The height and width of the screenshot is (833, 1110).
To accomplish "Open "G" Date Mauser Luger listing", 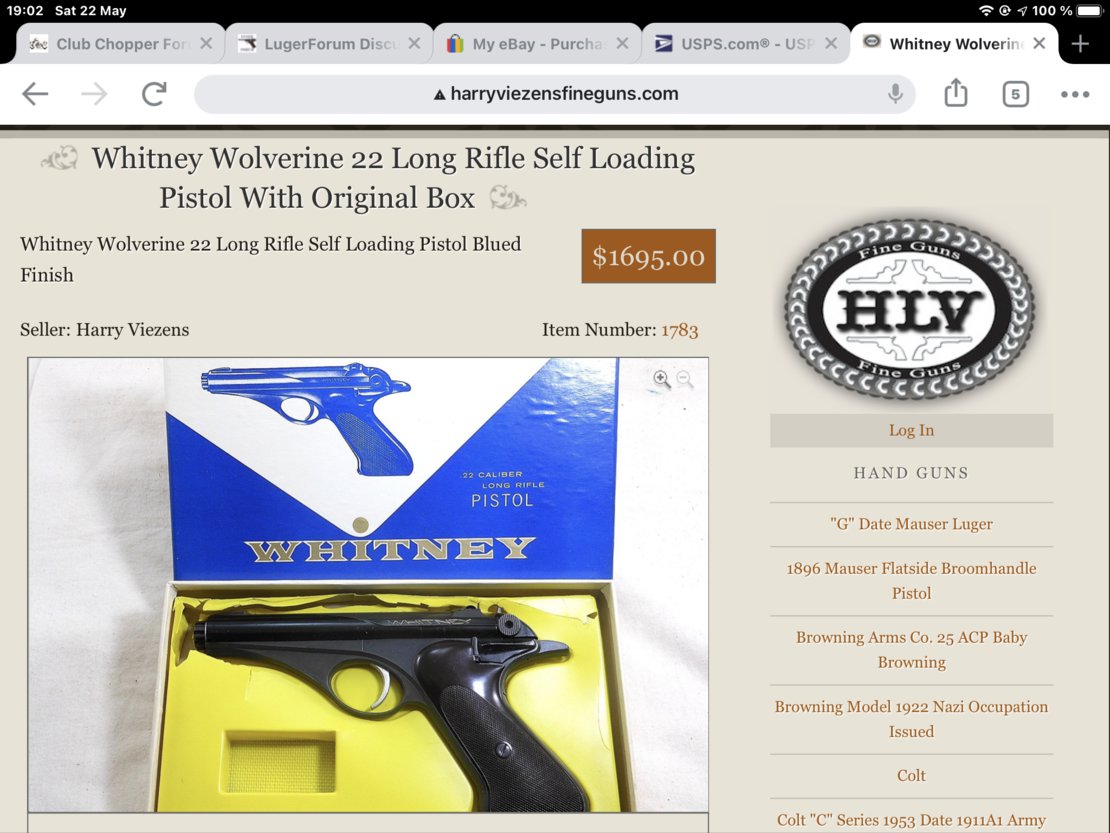I will (x=911, y=524).
